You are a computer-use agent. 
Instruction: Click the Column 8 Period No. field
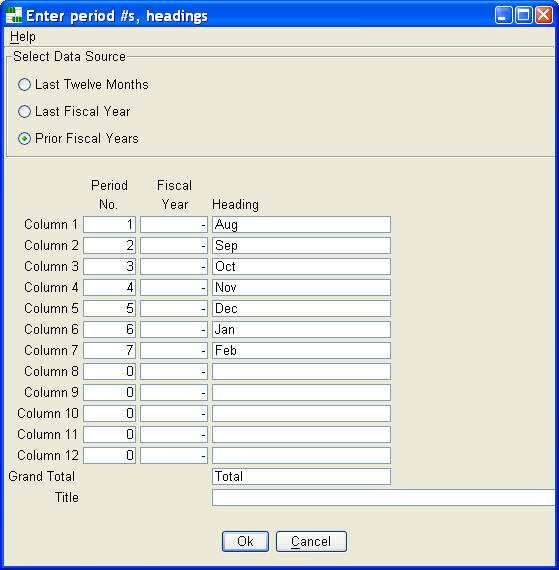tap(109, 372)
